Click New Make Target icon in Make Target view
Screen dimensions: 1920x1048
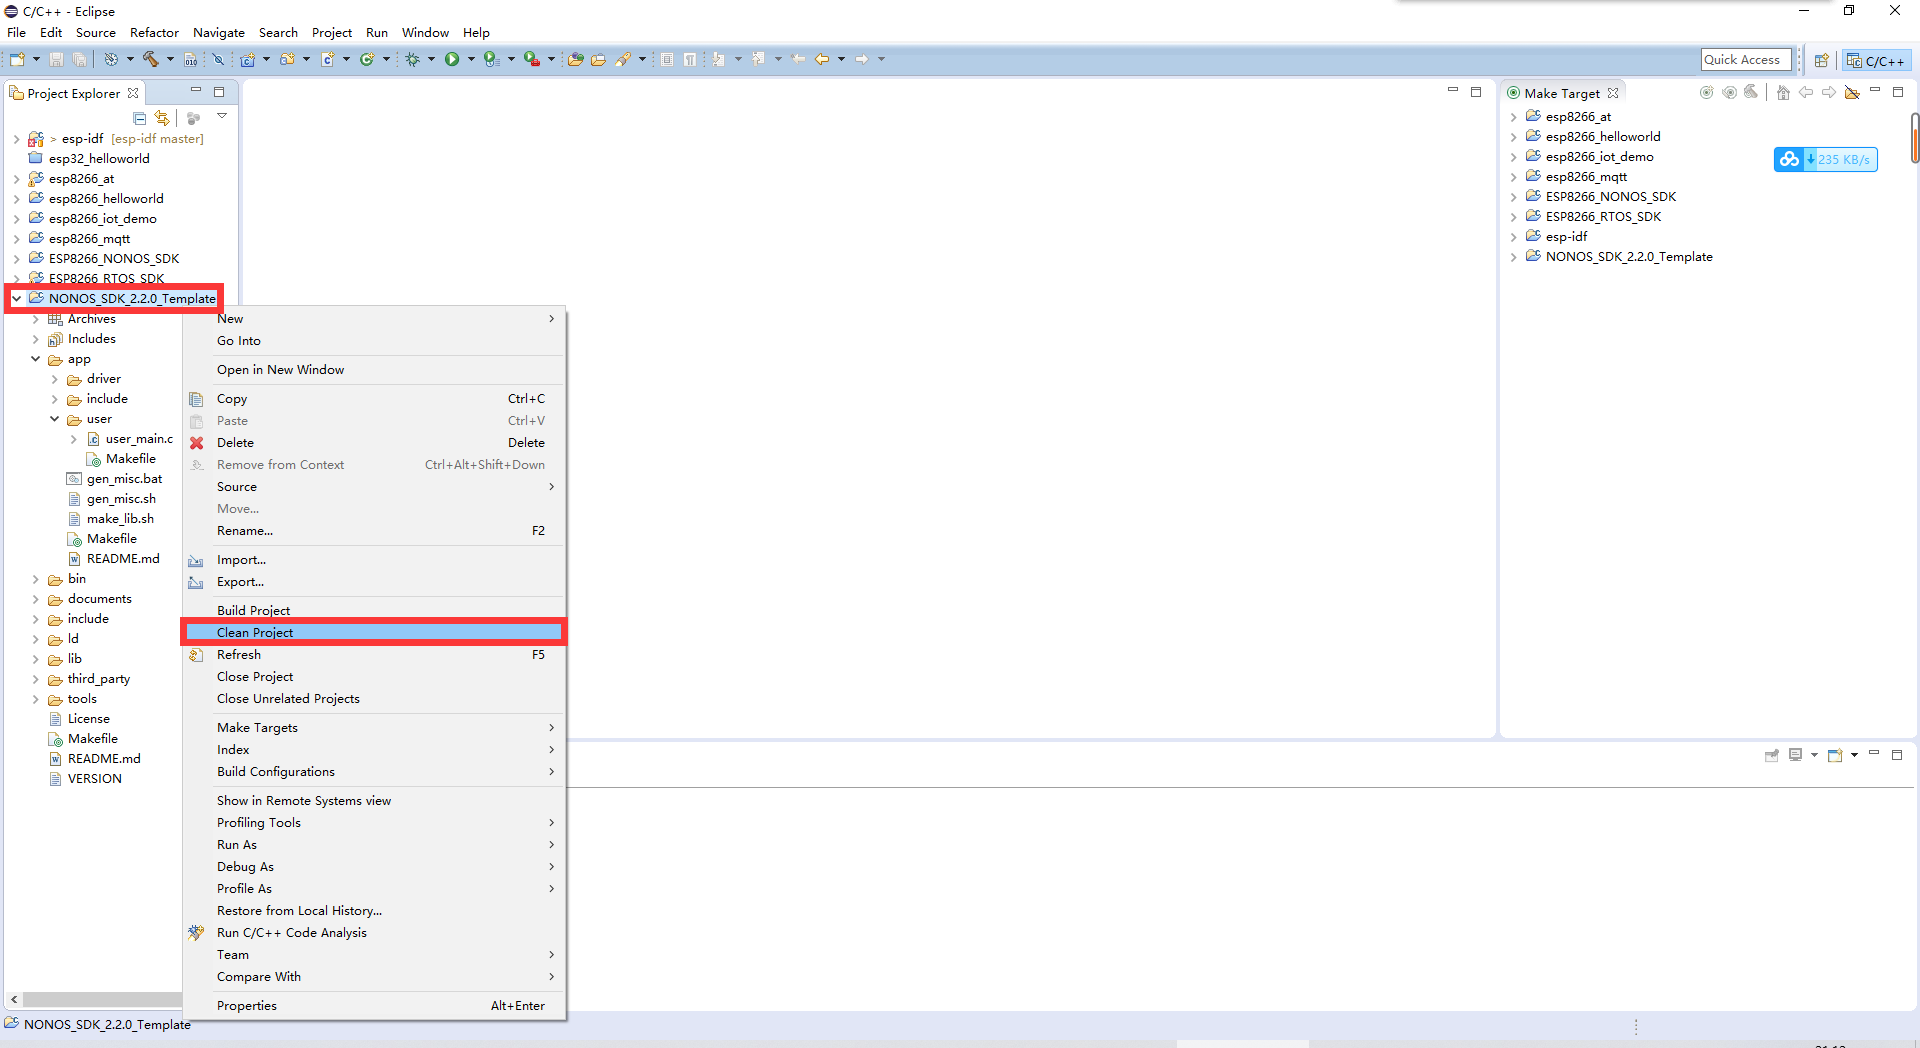(x=1707, y=92)
